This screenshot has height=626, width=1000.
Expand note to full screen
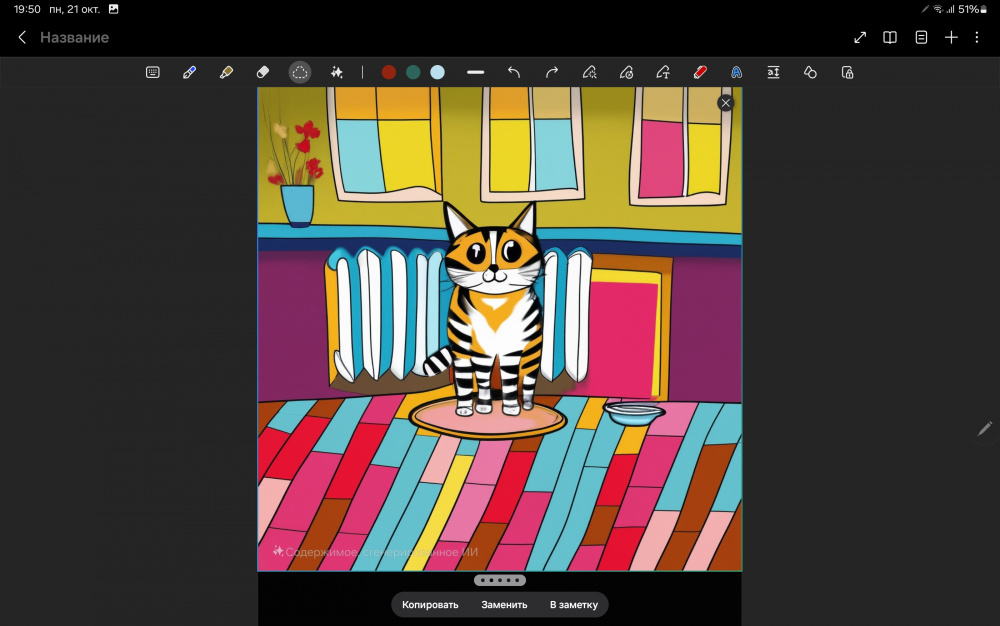tap(860, 38)
